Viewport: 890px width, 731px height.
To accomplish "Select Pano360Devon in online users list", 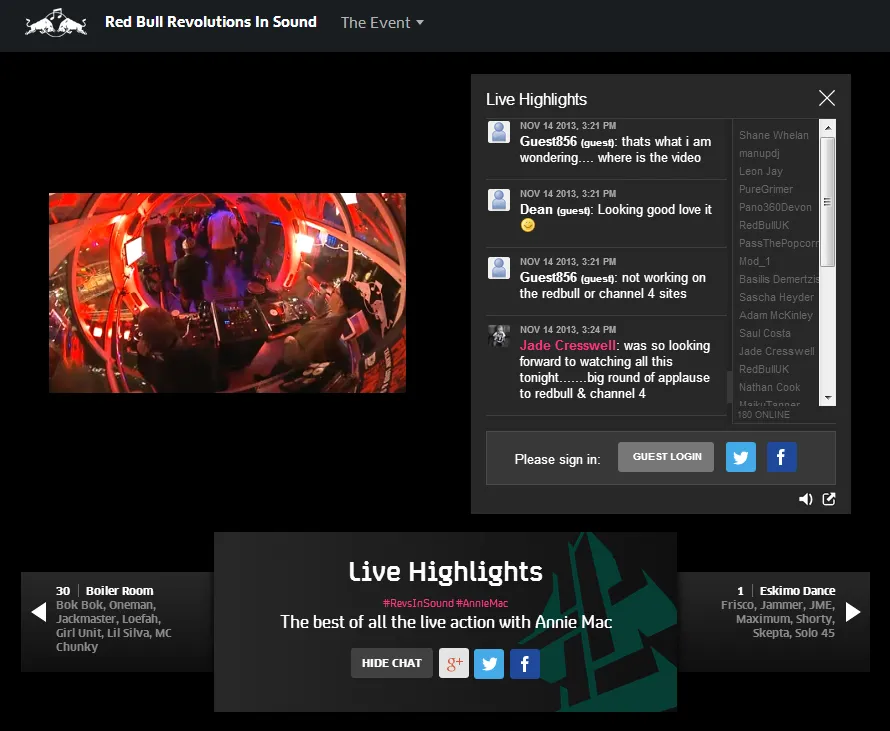I will click(775, 207).
